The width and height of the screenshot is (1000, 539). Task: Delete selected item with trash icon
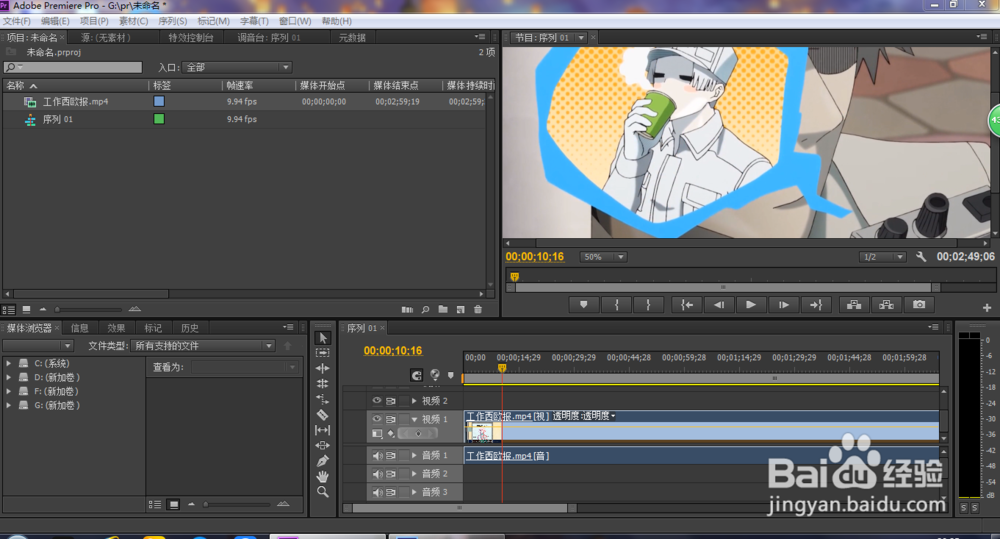coord(478,309)
